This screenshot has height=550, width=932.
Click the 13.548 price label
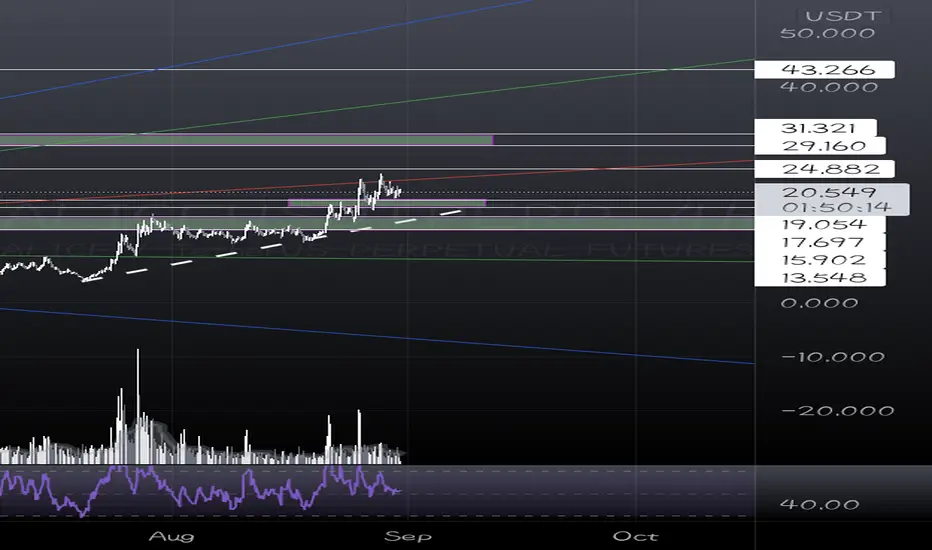pyautogui.click(x=820, y=278)
